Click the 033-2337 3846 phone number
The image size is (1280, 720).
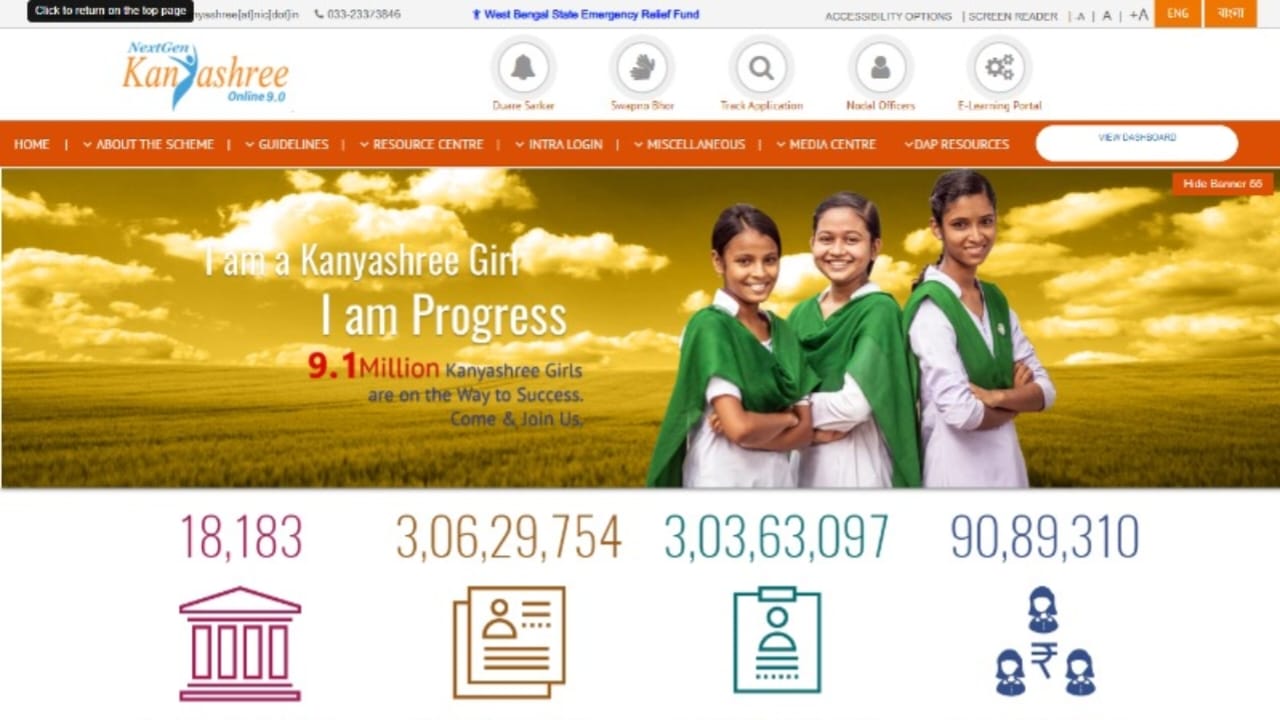357,15
